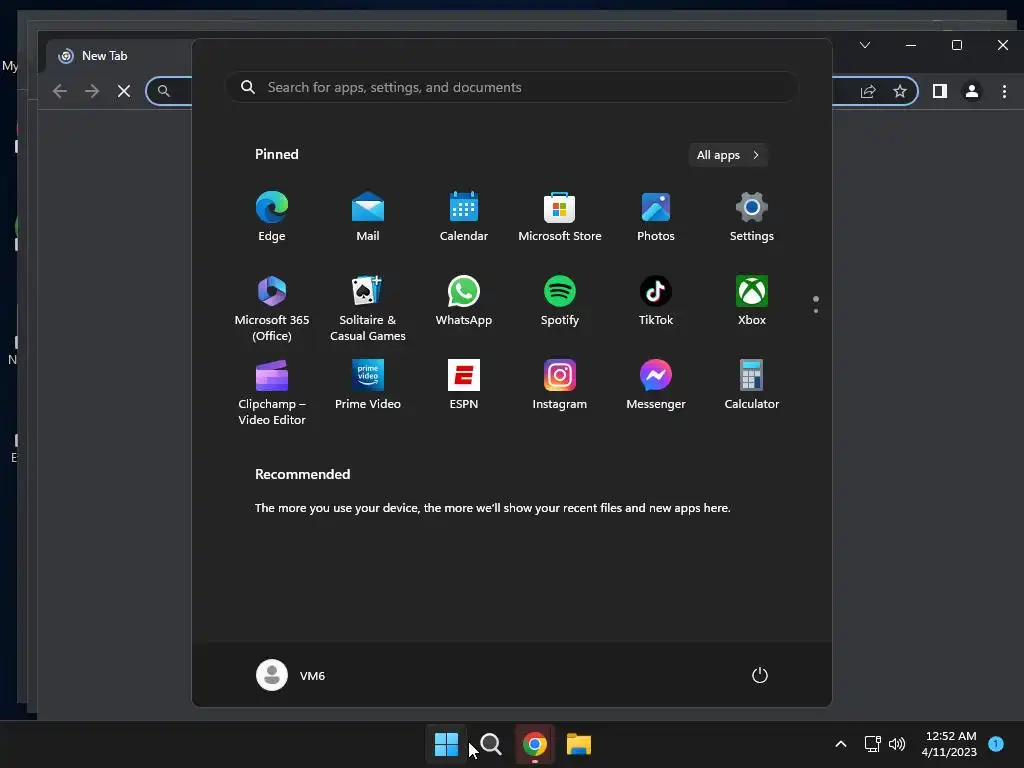Screen dimensions: 1024x768
Task: Open Chrome tab search dropdown
Action: 865,45
